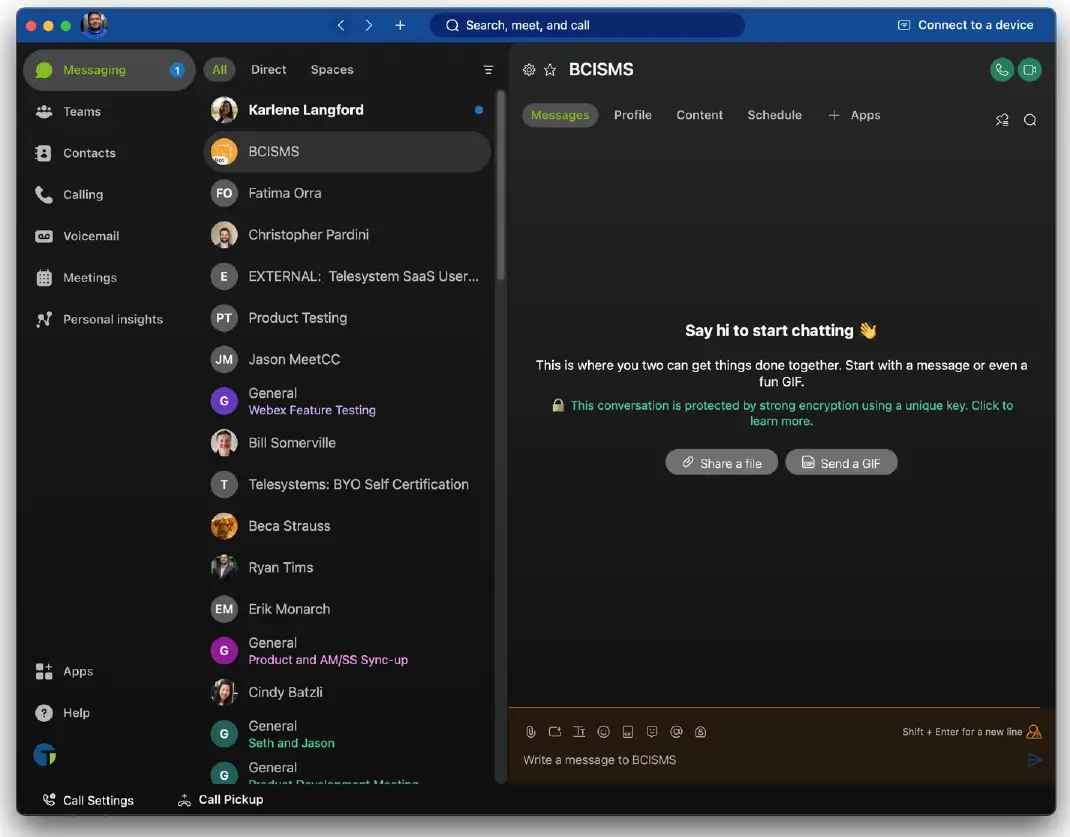Click Connect to a device
1070x837 pixels.
click(966, 25)
